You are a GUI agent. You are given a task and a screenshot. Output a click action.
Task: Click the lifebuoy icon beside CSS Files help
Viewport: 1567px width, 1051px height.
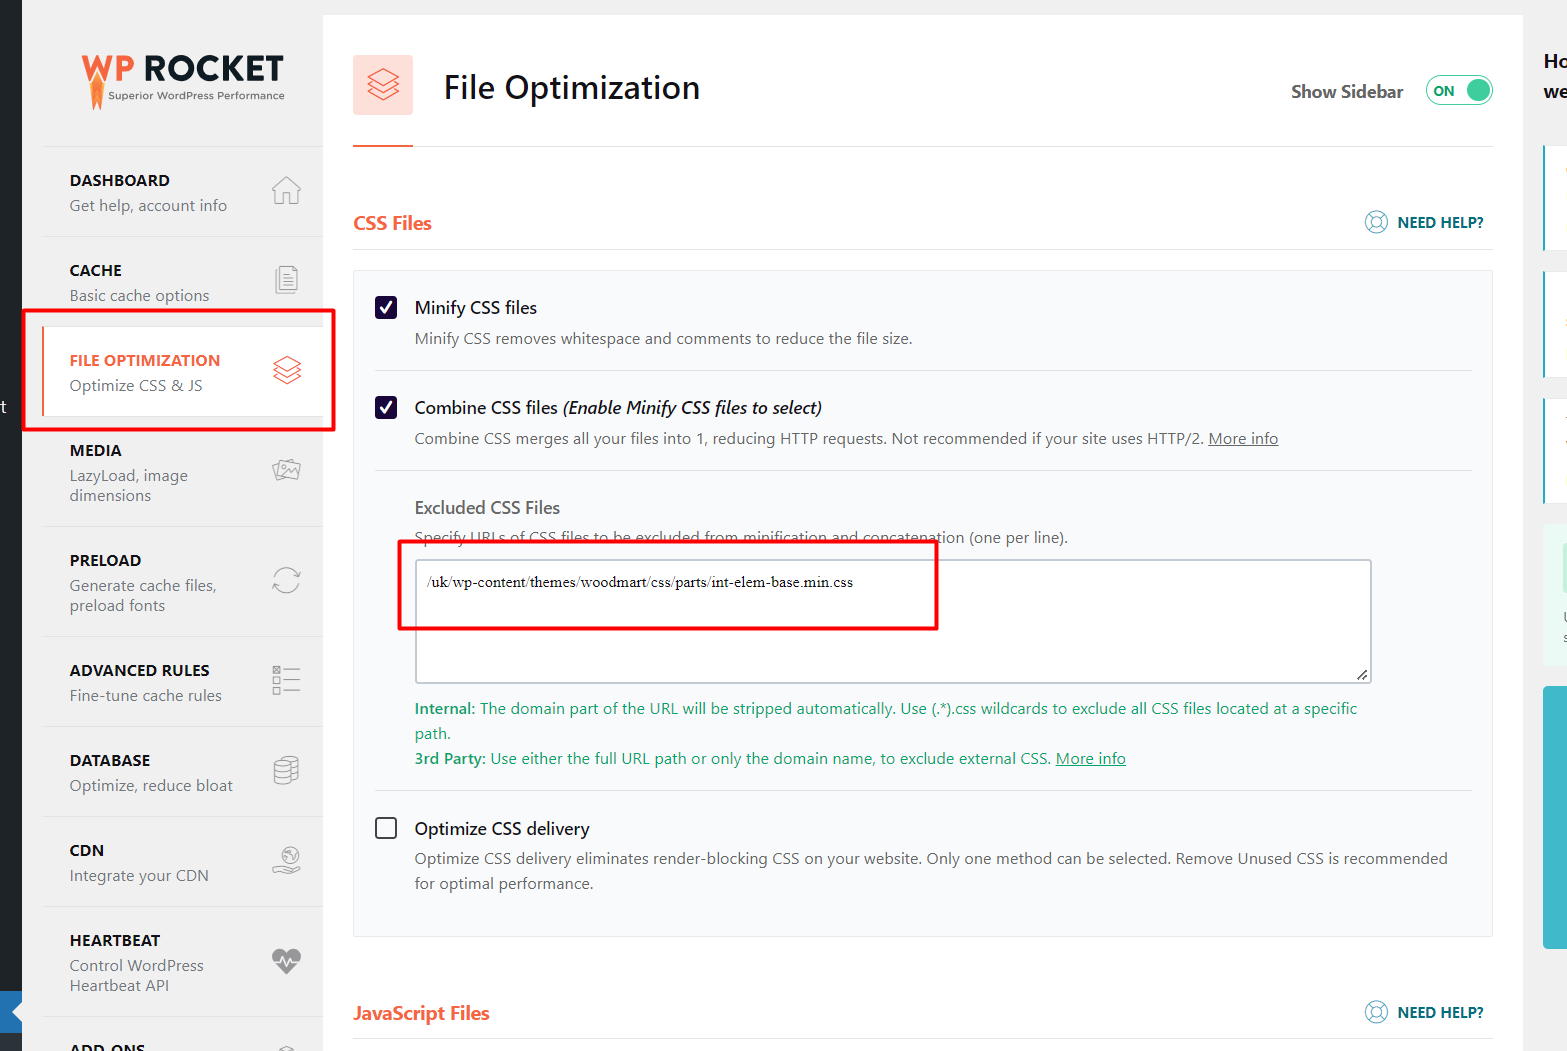coord(1376,222)
